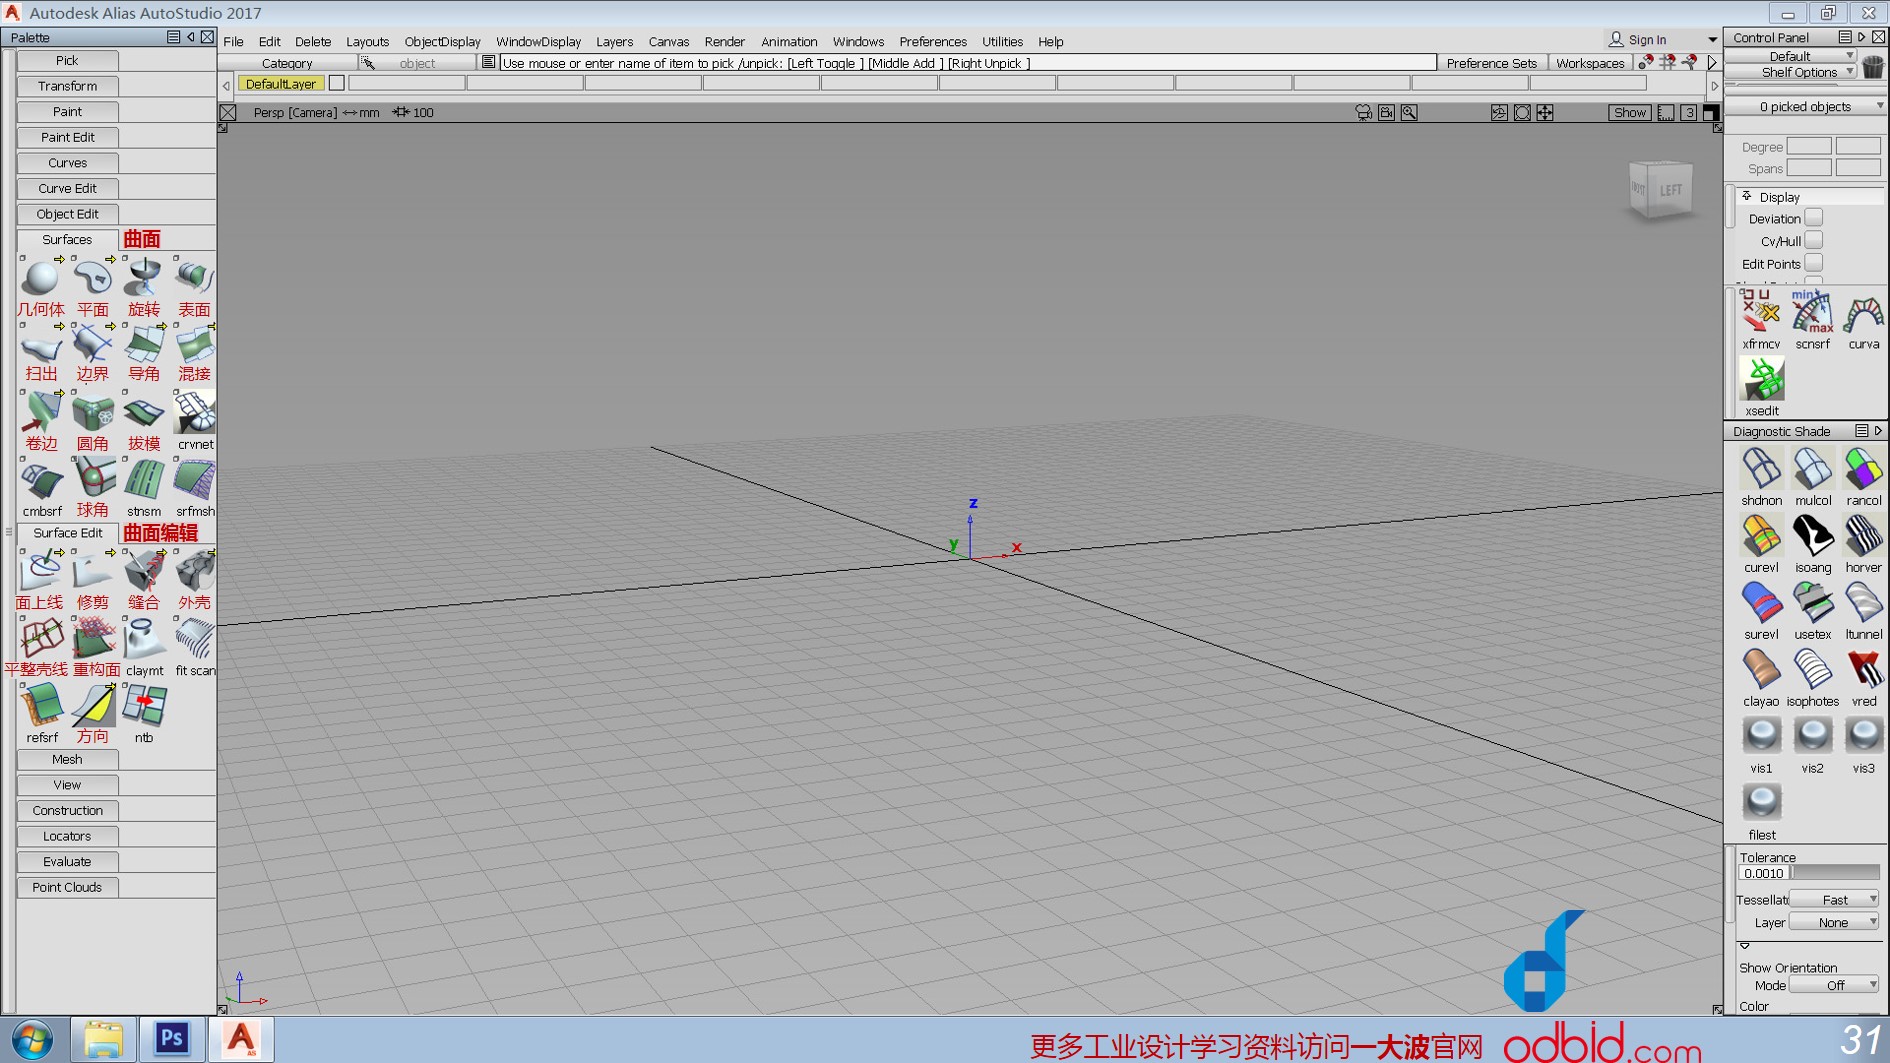Switch to Photoshop in the taskbar
The width and height of the screenshot is (1890, 1063).
click(x=171, y=1040)
